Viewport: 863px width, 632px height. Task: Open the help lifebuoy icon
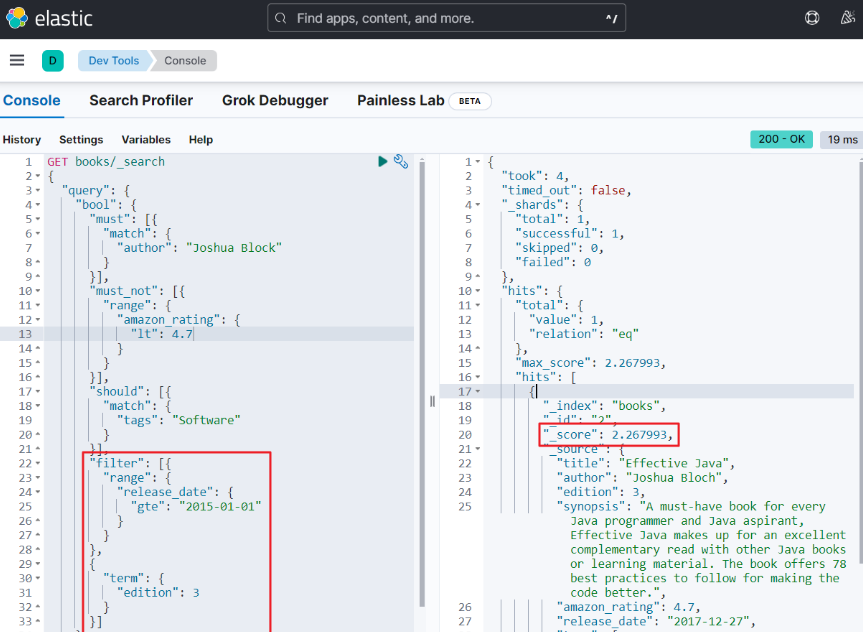812,18
